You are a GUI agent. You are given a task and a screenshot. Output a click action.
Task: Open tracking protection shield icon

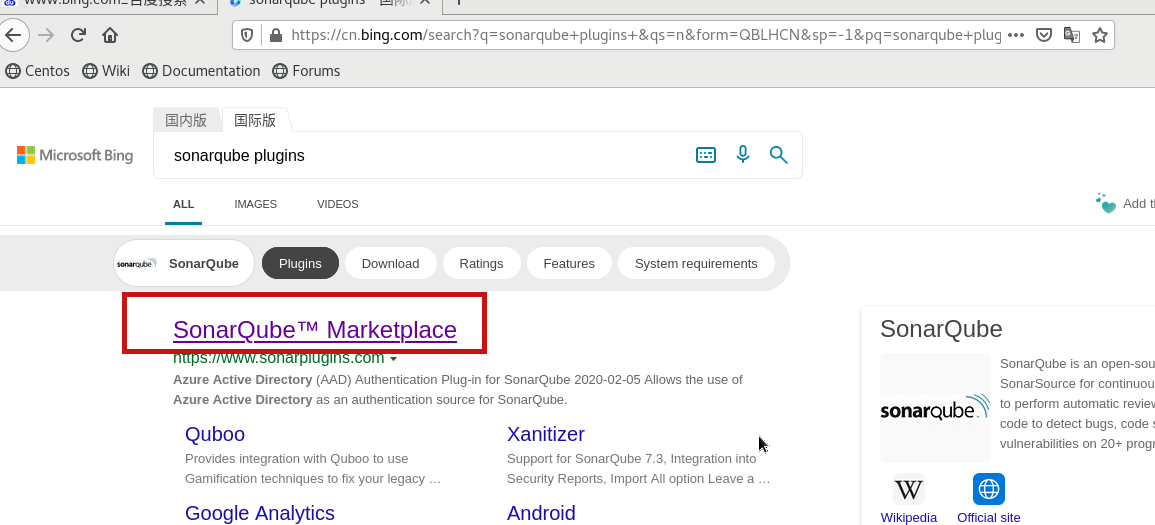248,35
